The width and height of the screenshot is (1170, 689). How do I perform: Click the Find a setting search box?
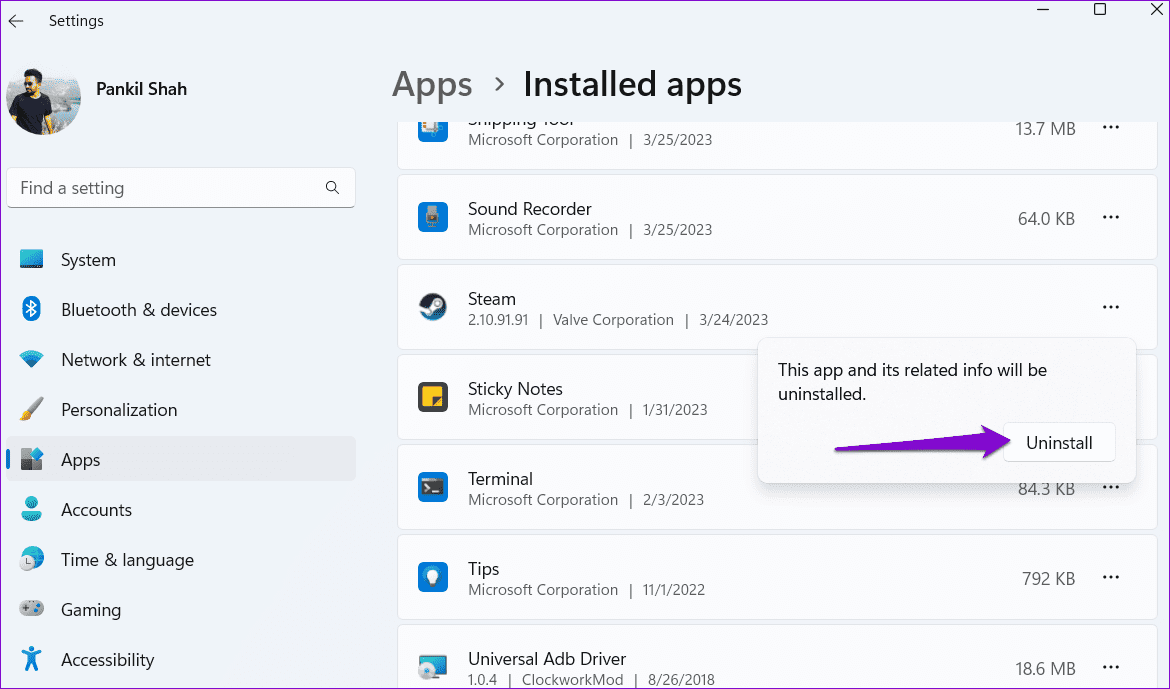(165, 188)
